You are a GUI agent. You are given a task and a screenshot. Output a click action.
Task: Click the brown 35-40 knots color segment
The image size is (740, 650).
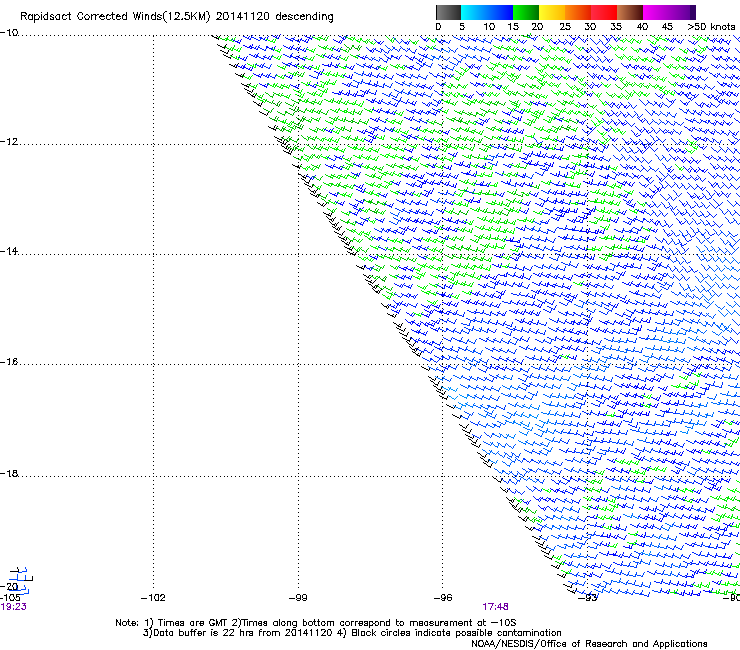tap(630, 12)
